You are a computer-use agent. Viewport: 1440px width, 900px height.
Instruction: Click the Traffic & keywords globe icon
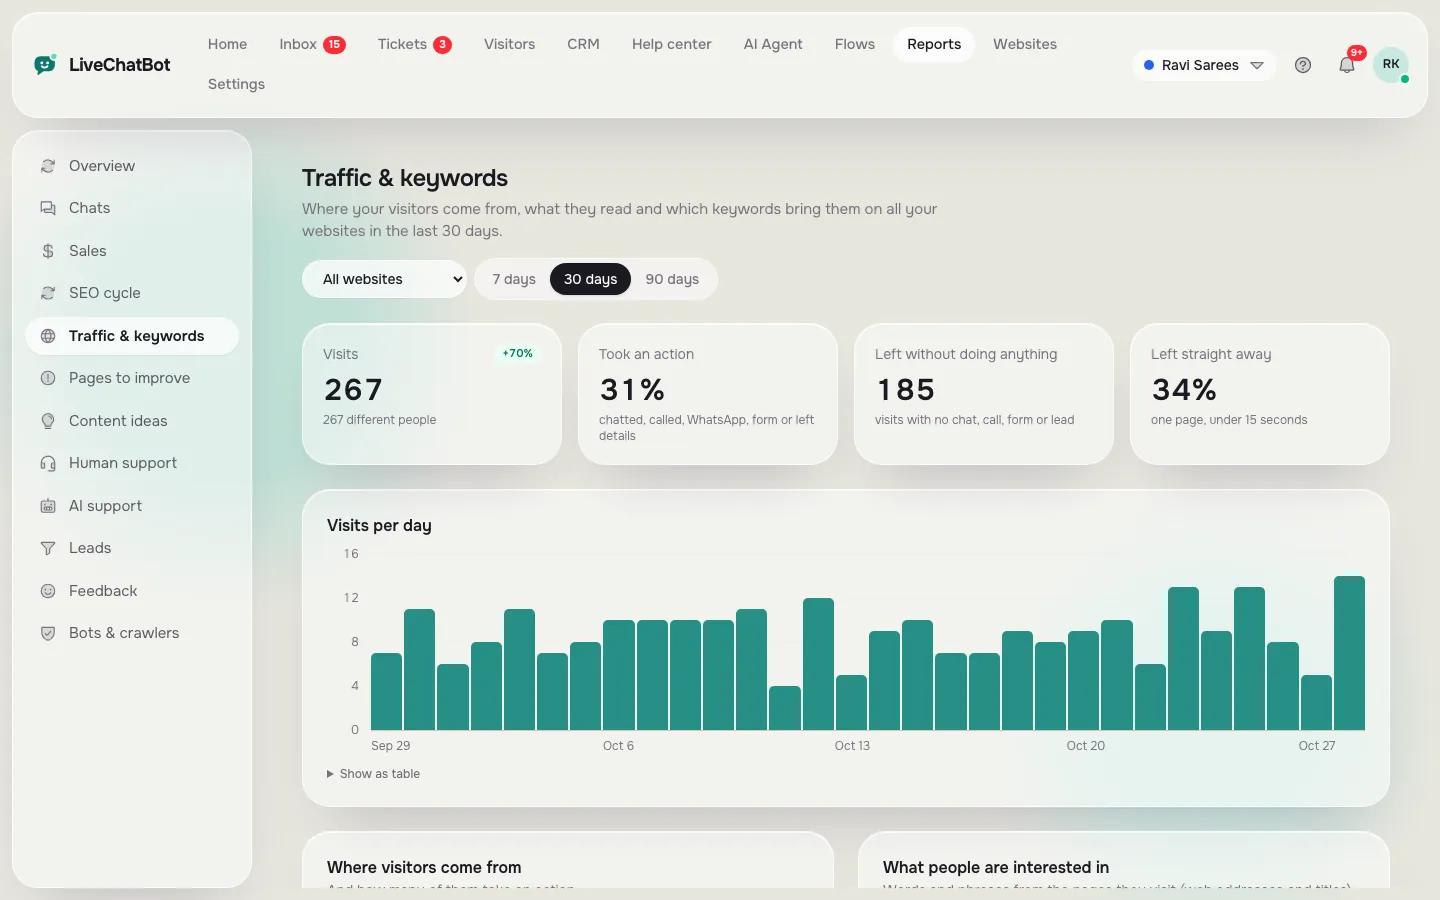(x=48, y=336)
